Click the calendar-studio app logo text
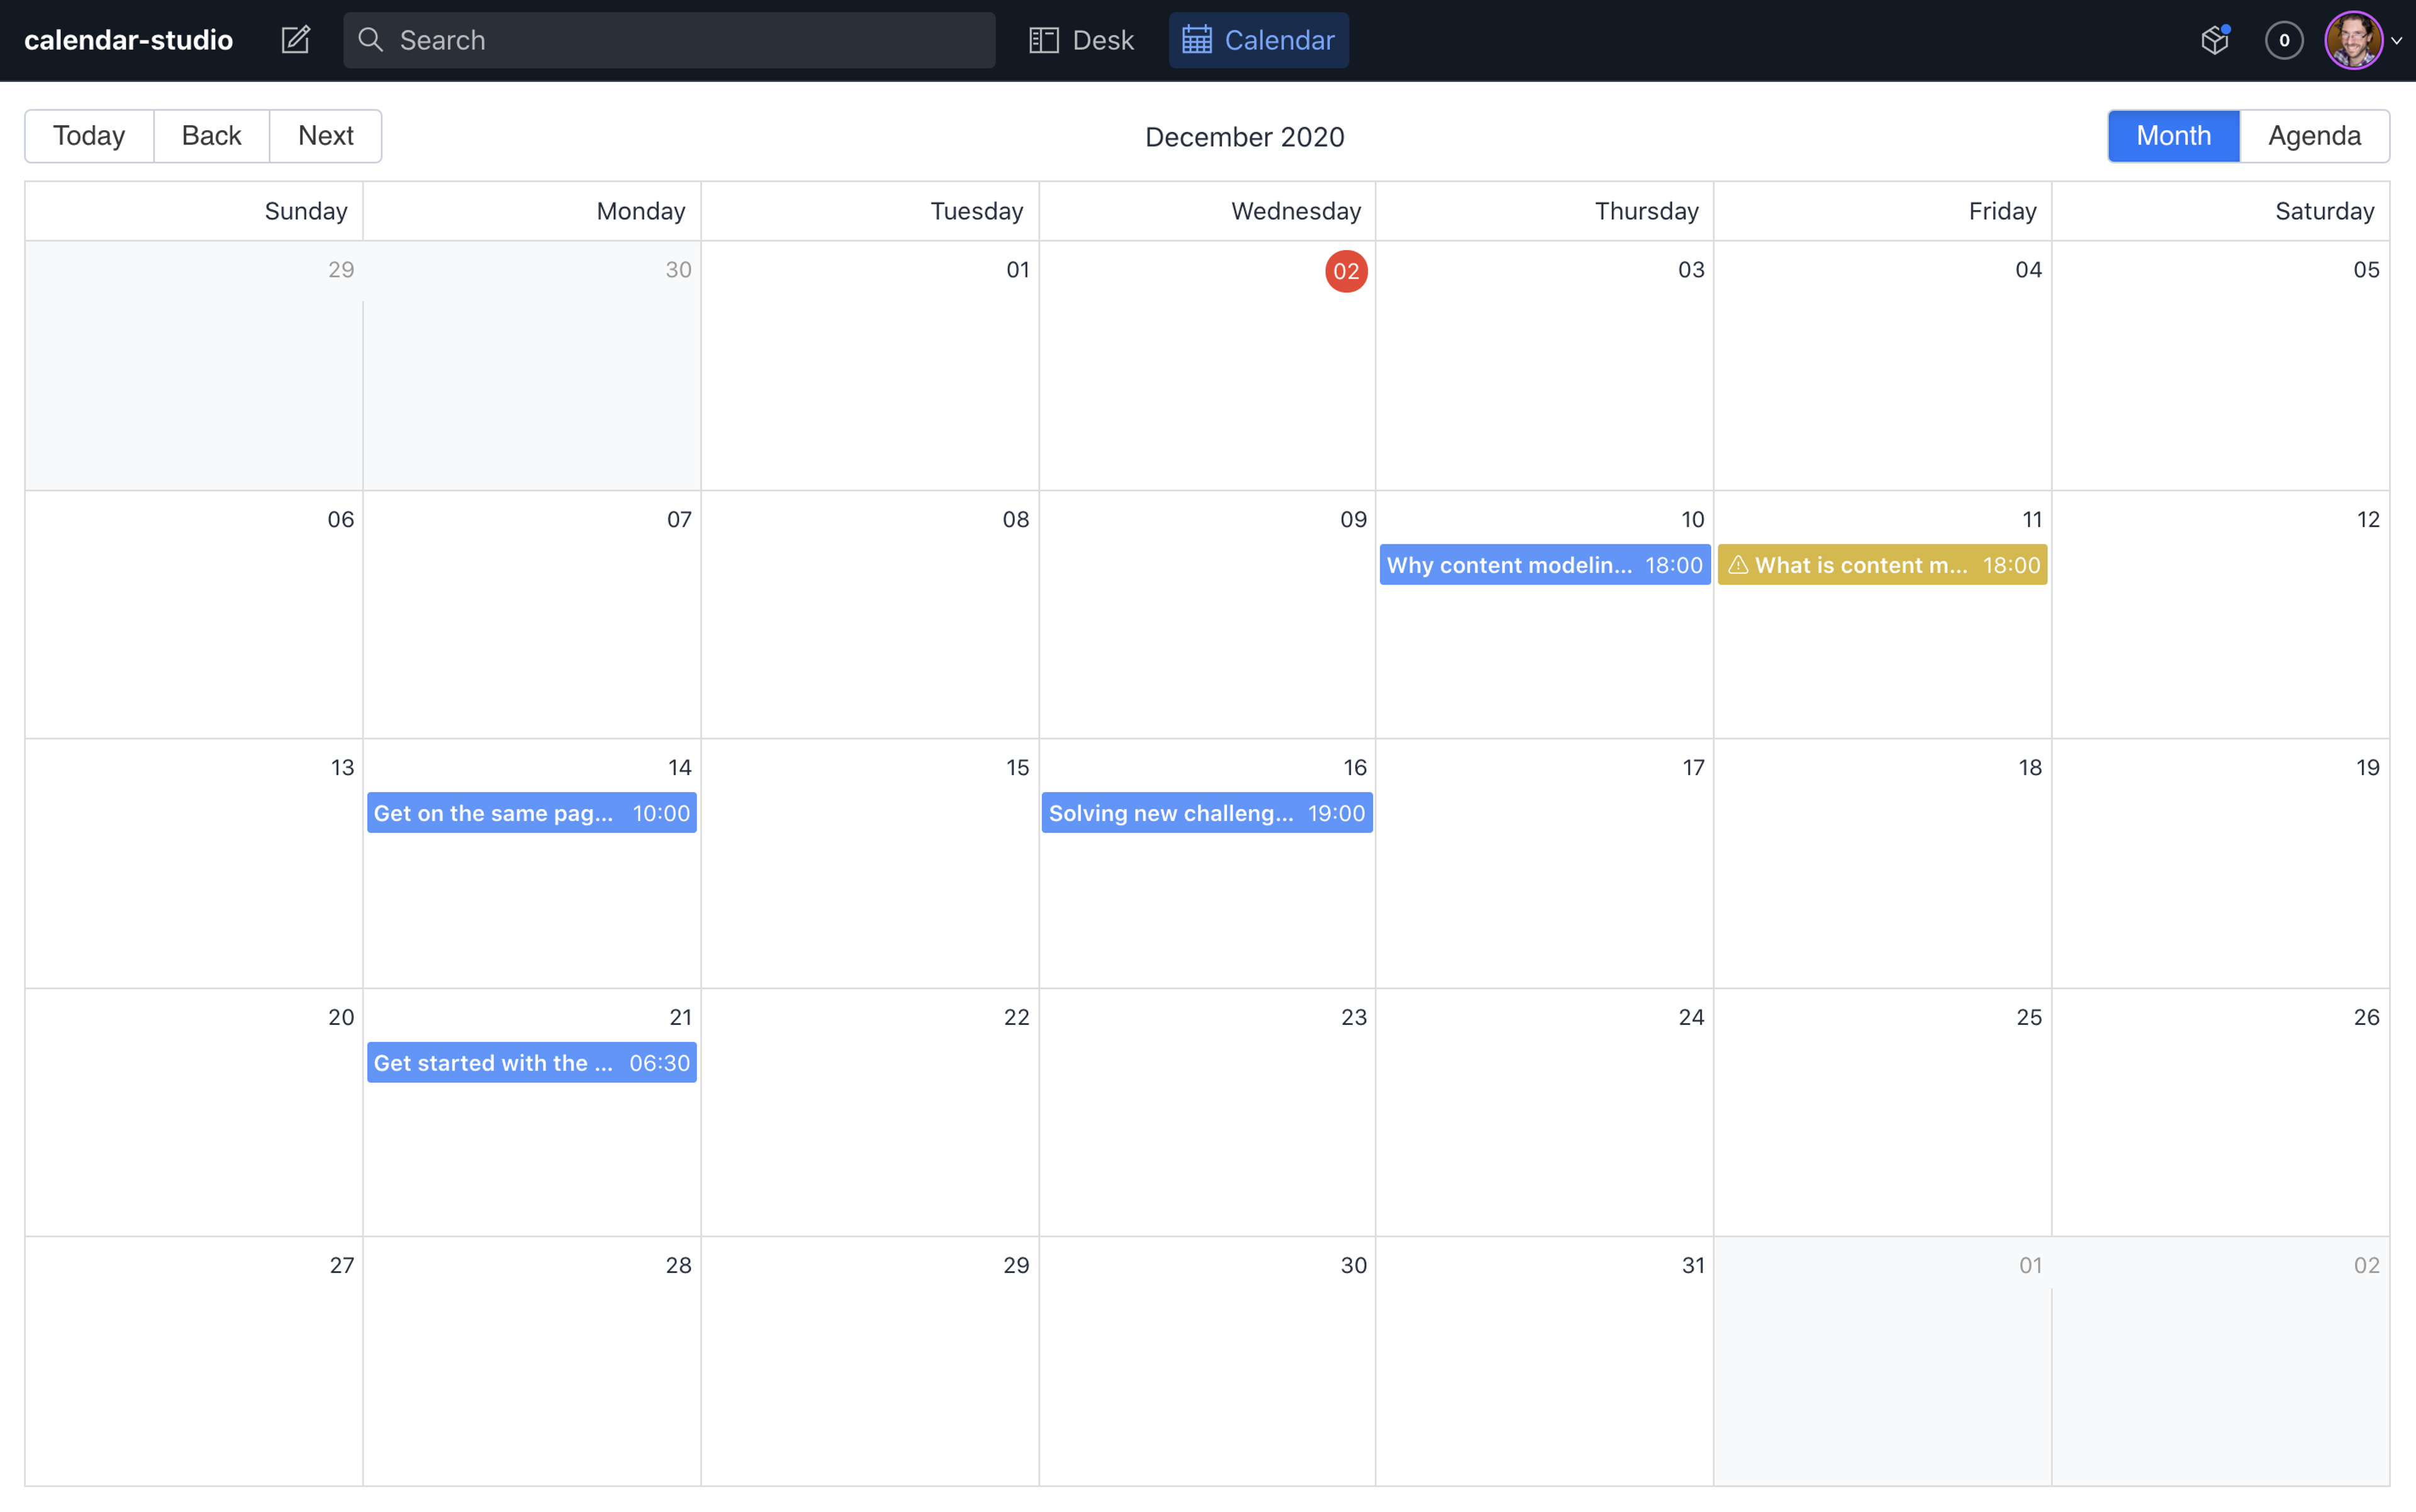The image size is (2416, 1512). (131, 38)
